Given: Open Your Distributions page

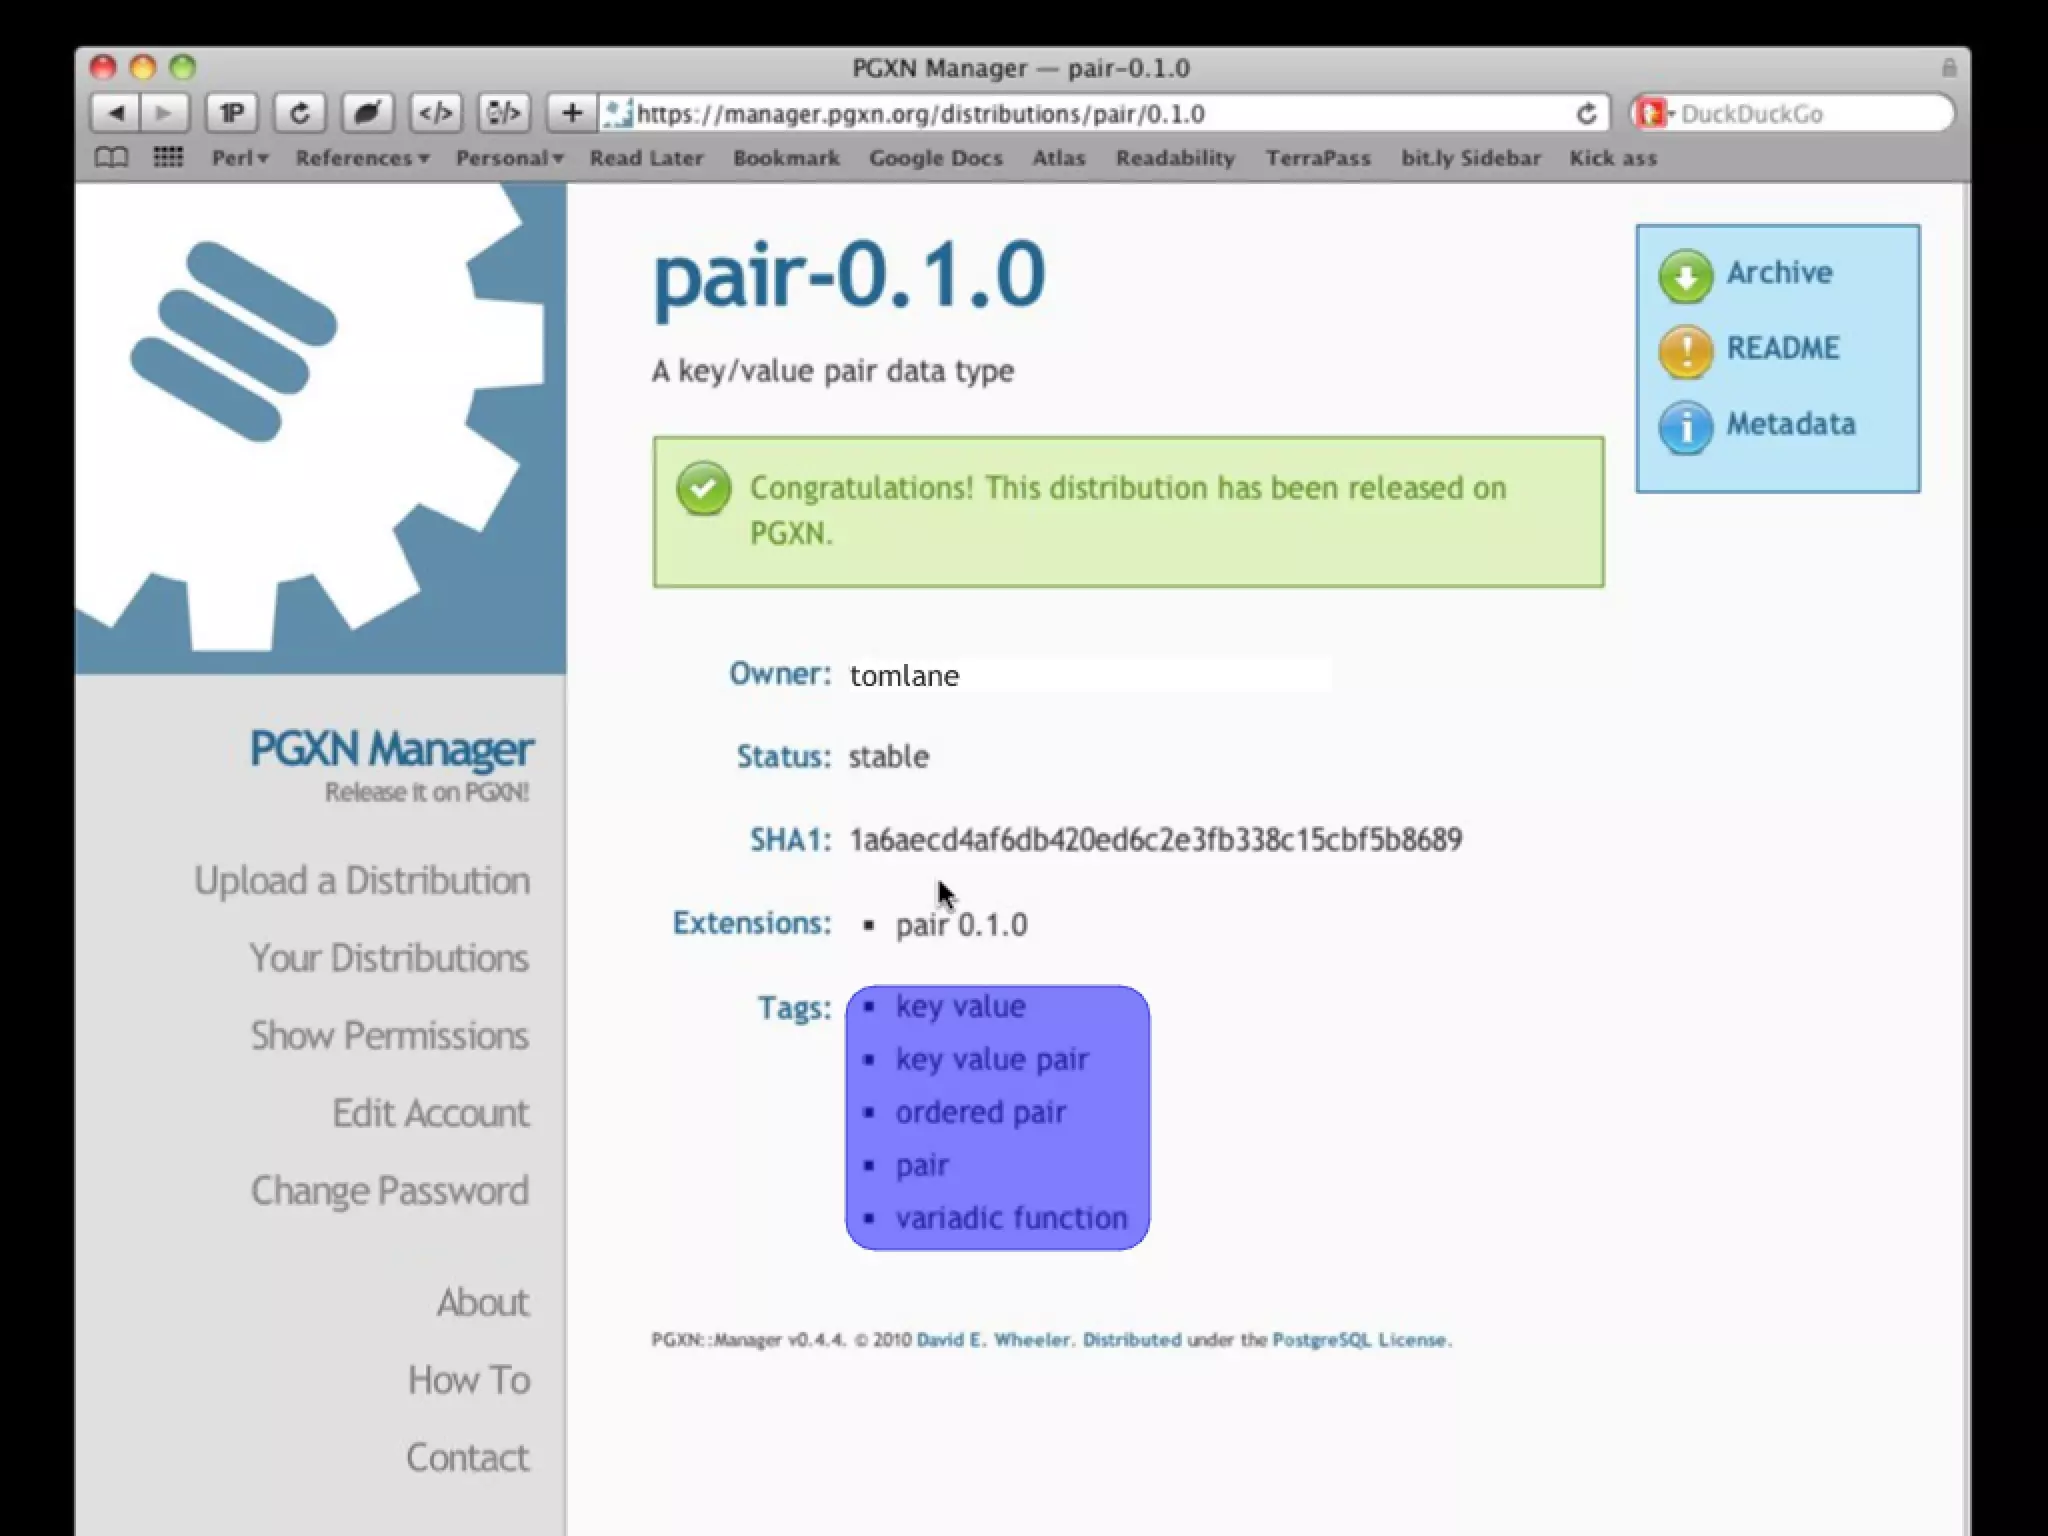Looking at the screenshot, I should 389,958.
